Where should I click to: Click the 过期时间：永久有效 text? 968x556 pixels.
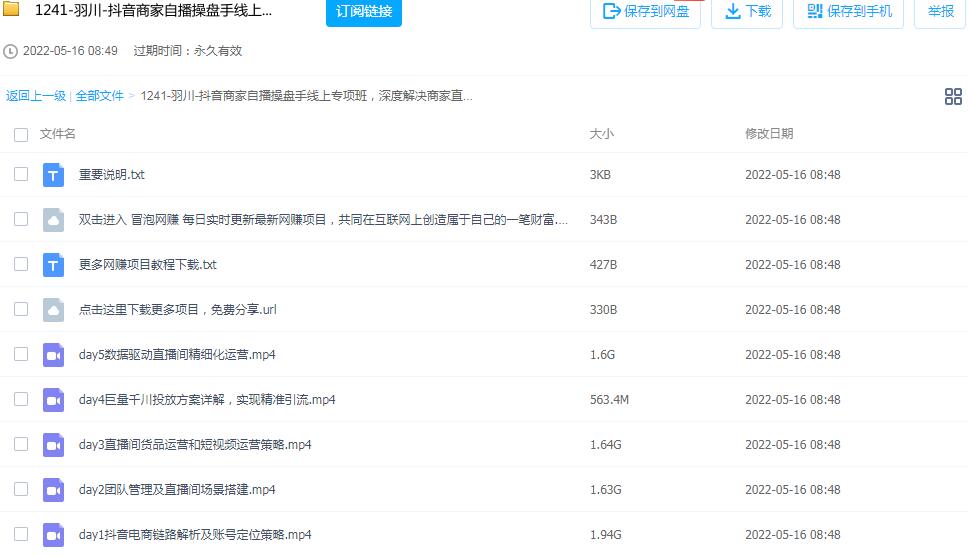coord(188,51)
